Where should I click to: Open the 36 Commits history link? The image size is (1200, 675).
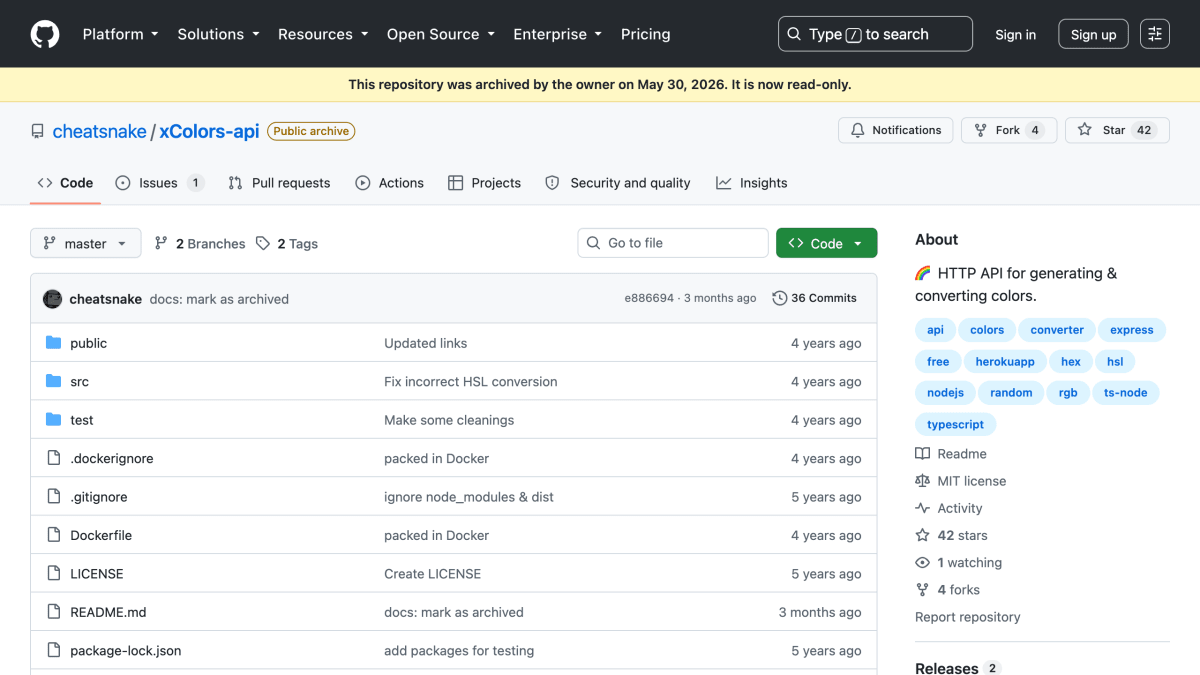pos(815,298)
